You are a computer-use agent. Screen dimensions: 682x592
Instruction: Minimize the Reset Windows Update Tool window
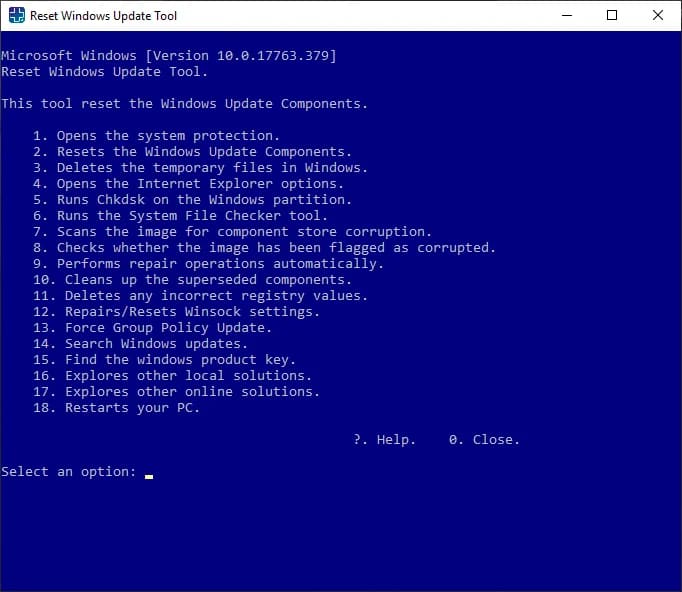point(567,16)
